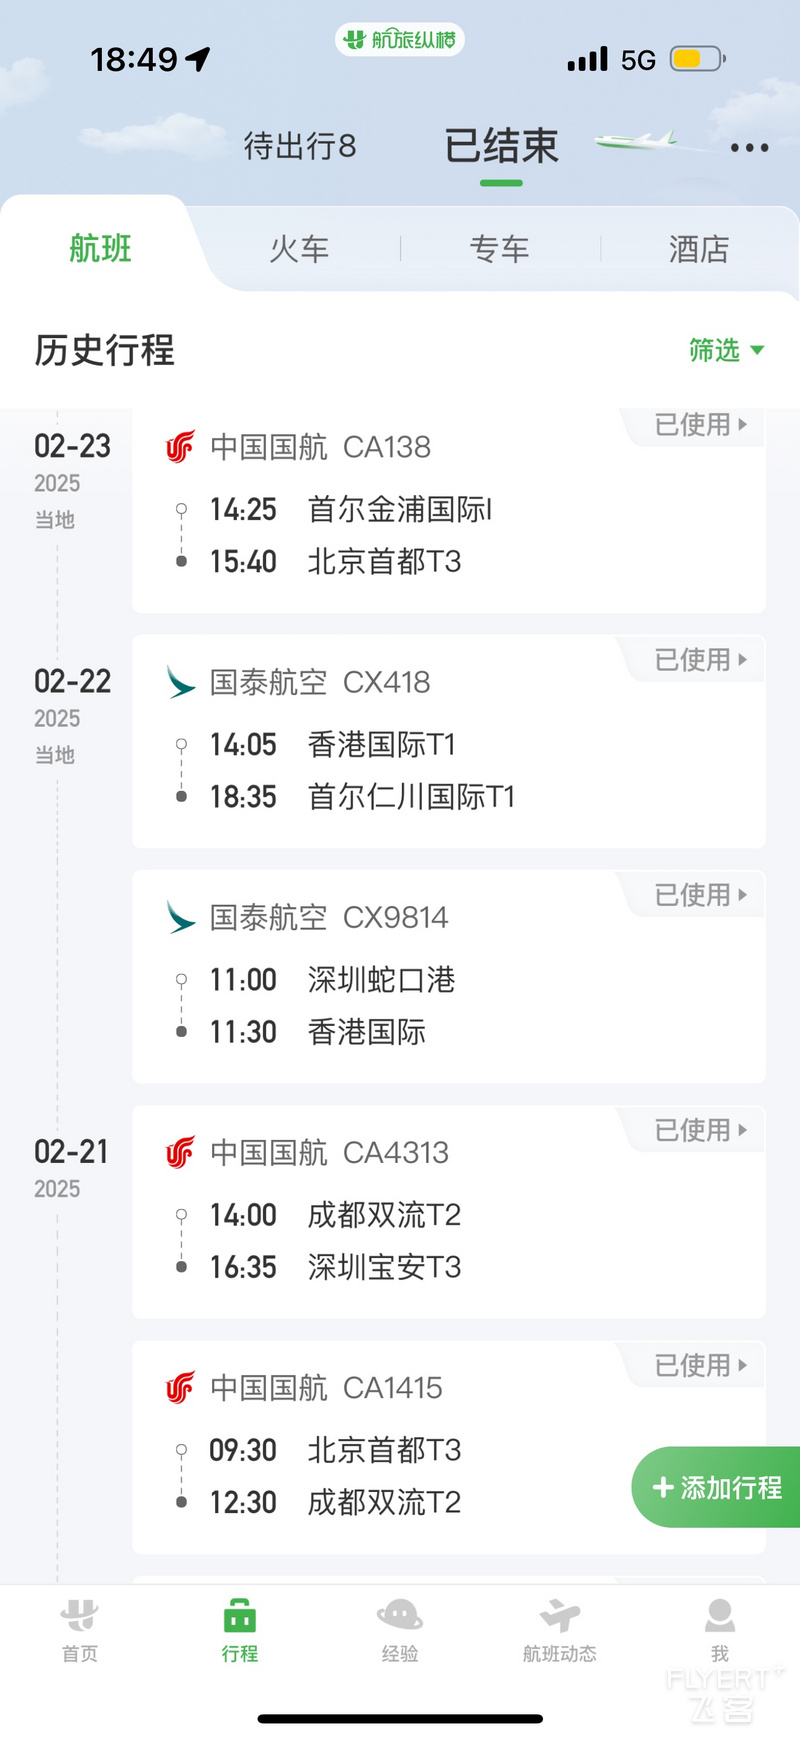Tap the 添加行程 button

click(x=716, y=1487)
